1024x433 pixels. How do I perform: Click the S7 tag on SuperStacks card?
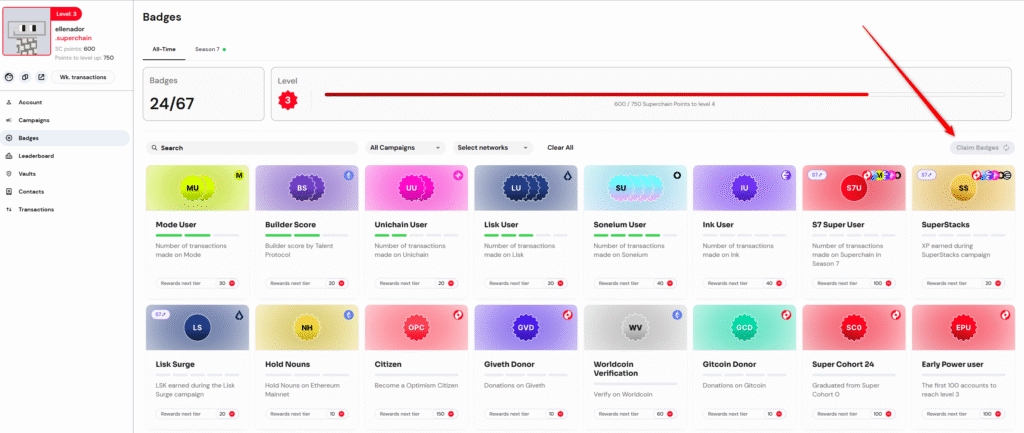point(926,175)
